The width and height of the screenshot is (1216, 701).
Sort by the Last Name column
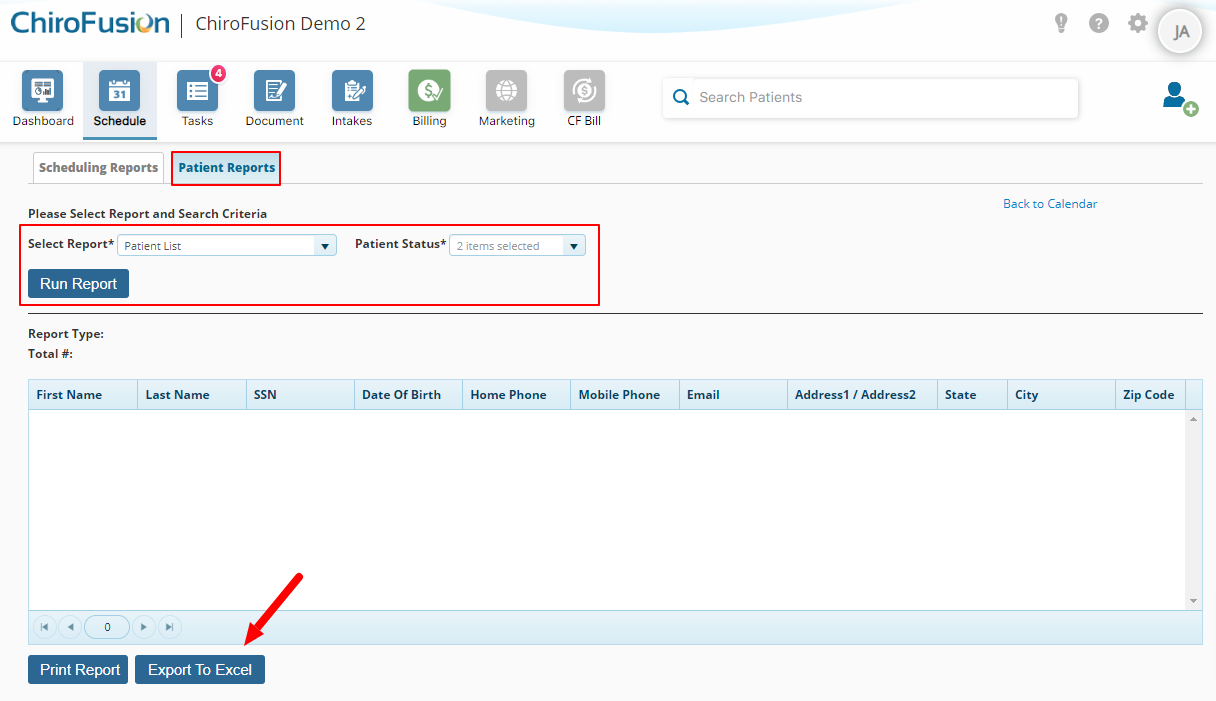191,395
